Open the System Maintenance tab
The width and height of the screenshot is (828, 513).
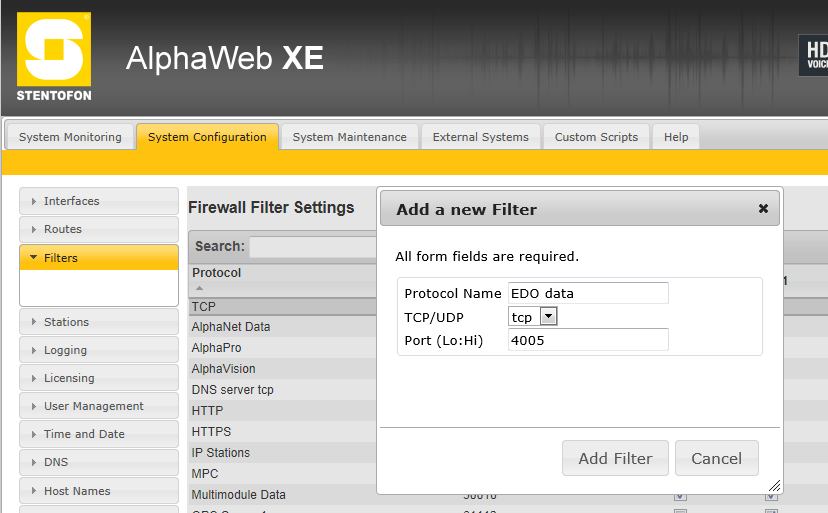(x=349, y=137)
